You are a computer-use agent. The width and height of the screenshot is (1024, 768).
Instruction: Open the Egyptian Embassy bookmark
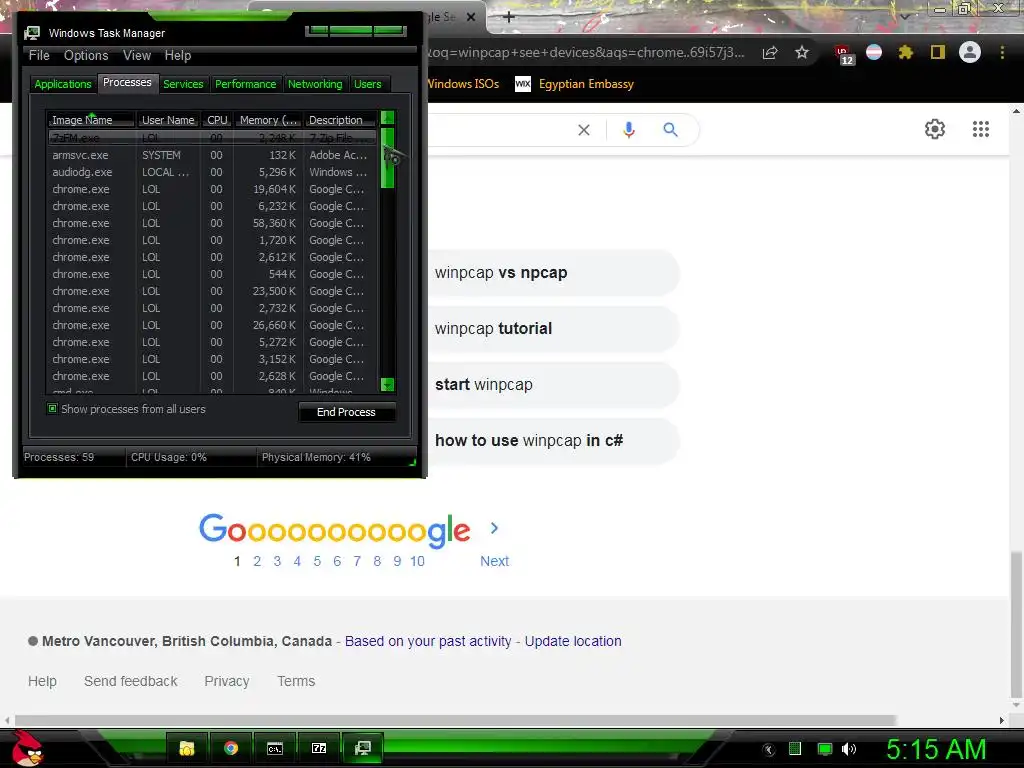pyautogui.click(x=574, y=84)
